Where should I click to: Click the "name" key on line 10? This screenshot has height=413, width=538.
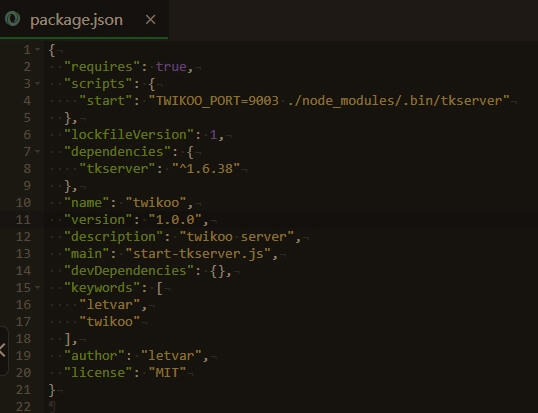point(87,202)
